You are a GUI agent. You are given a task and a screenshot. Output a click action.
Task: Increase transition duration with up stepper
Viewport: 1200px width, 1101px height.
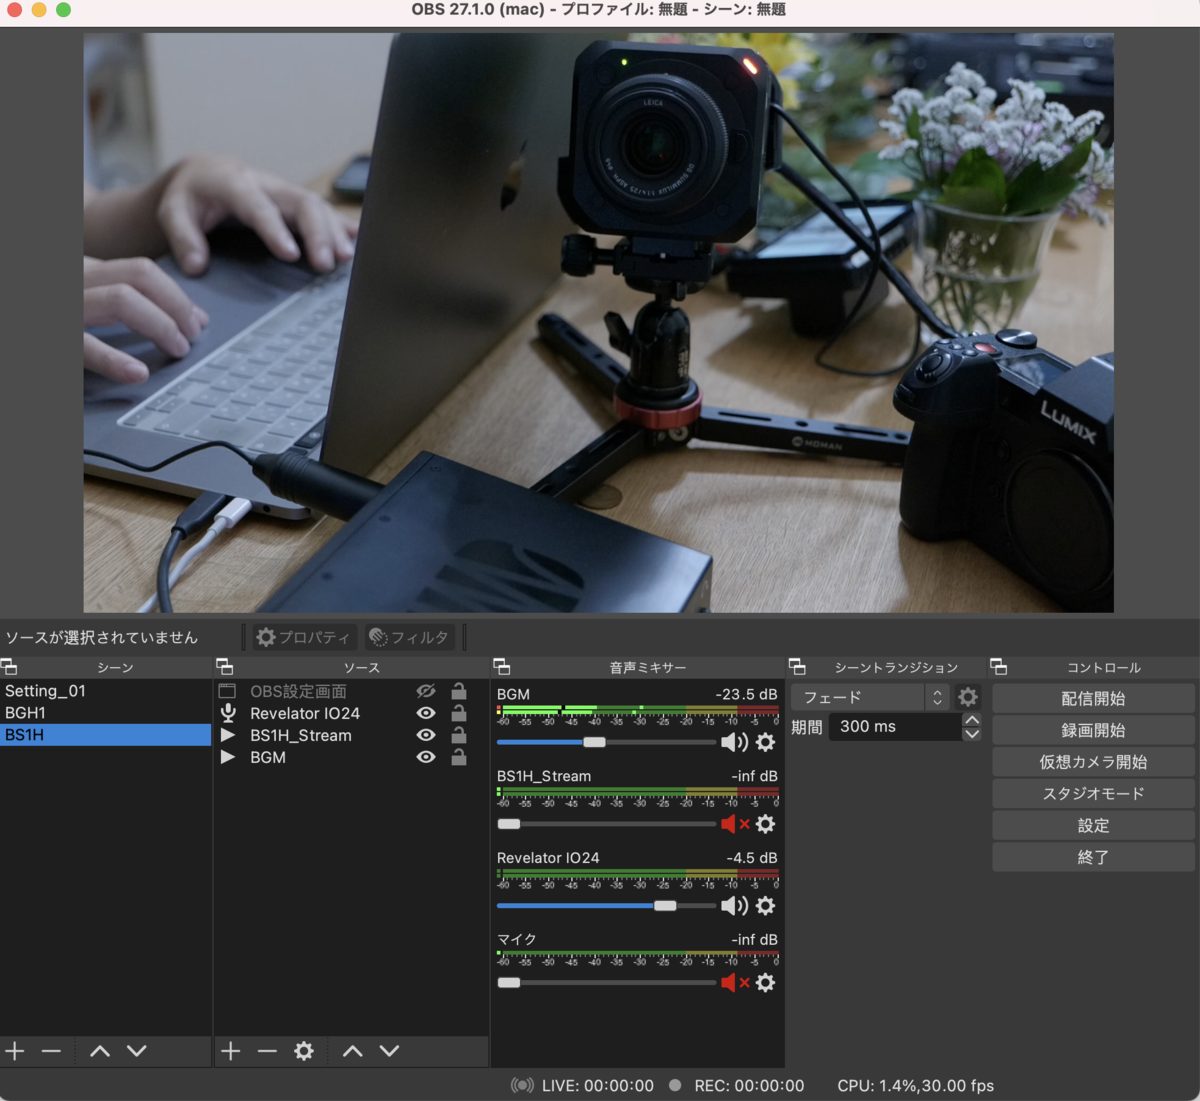click(x=972, y=720)
